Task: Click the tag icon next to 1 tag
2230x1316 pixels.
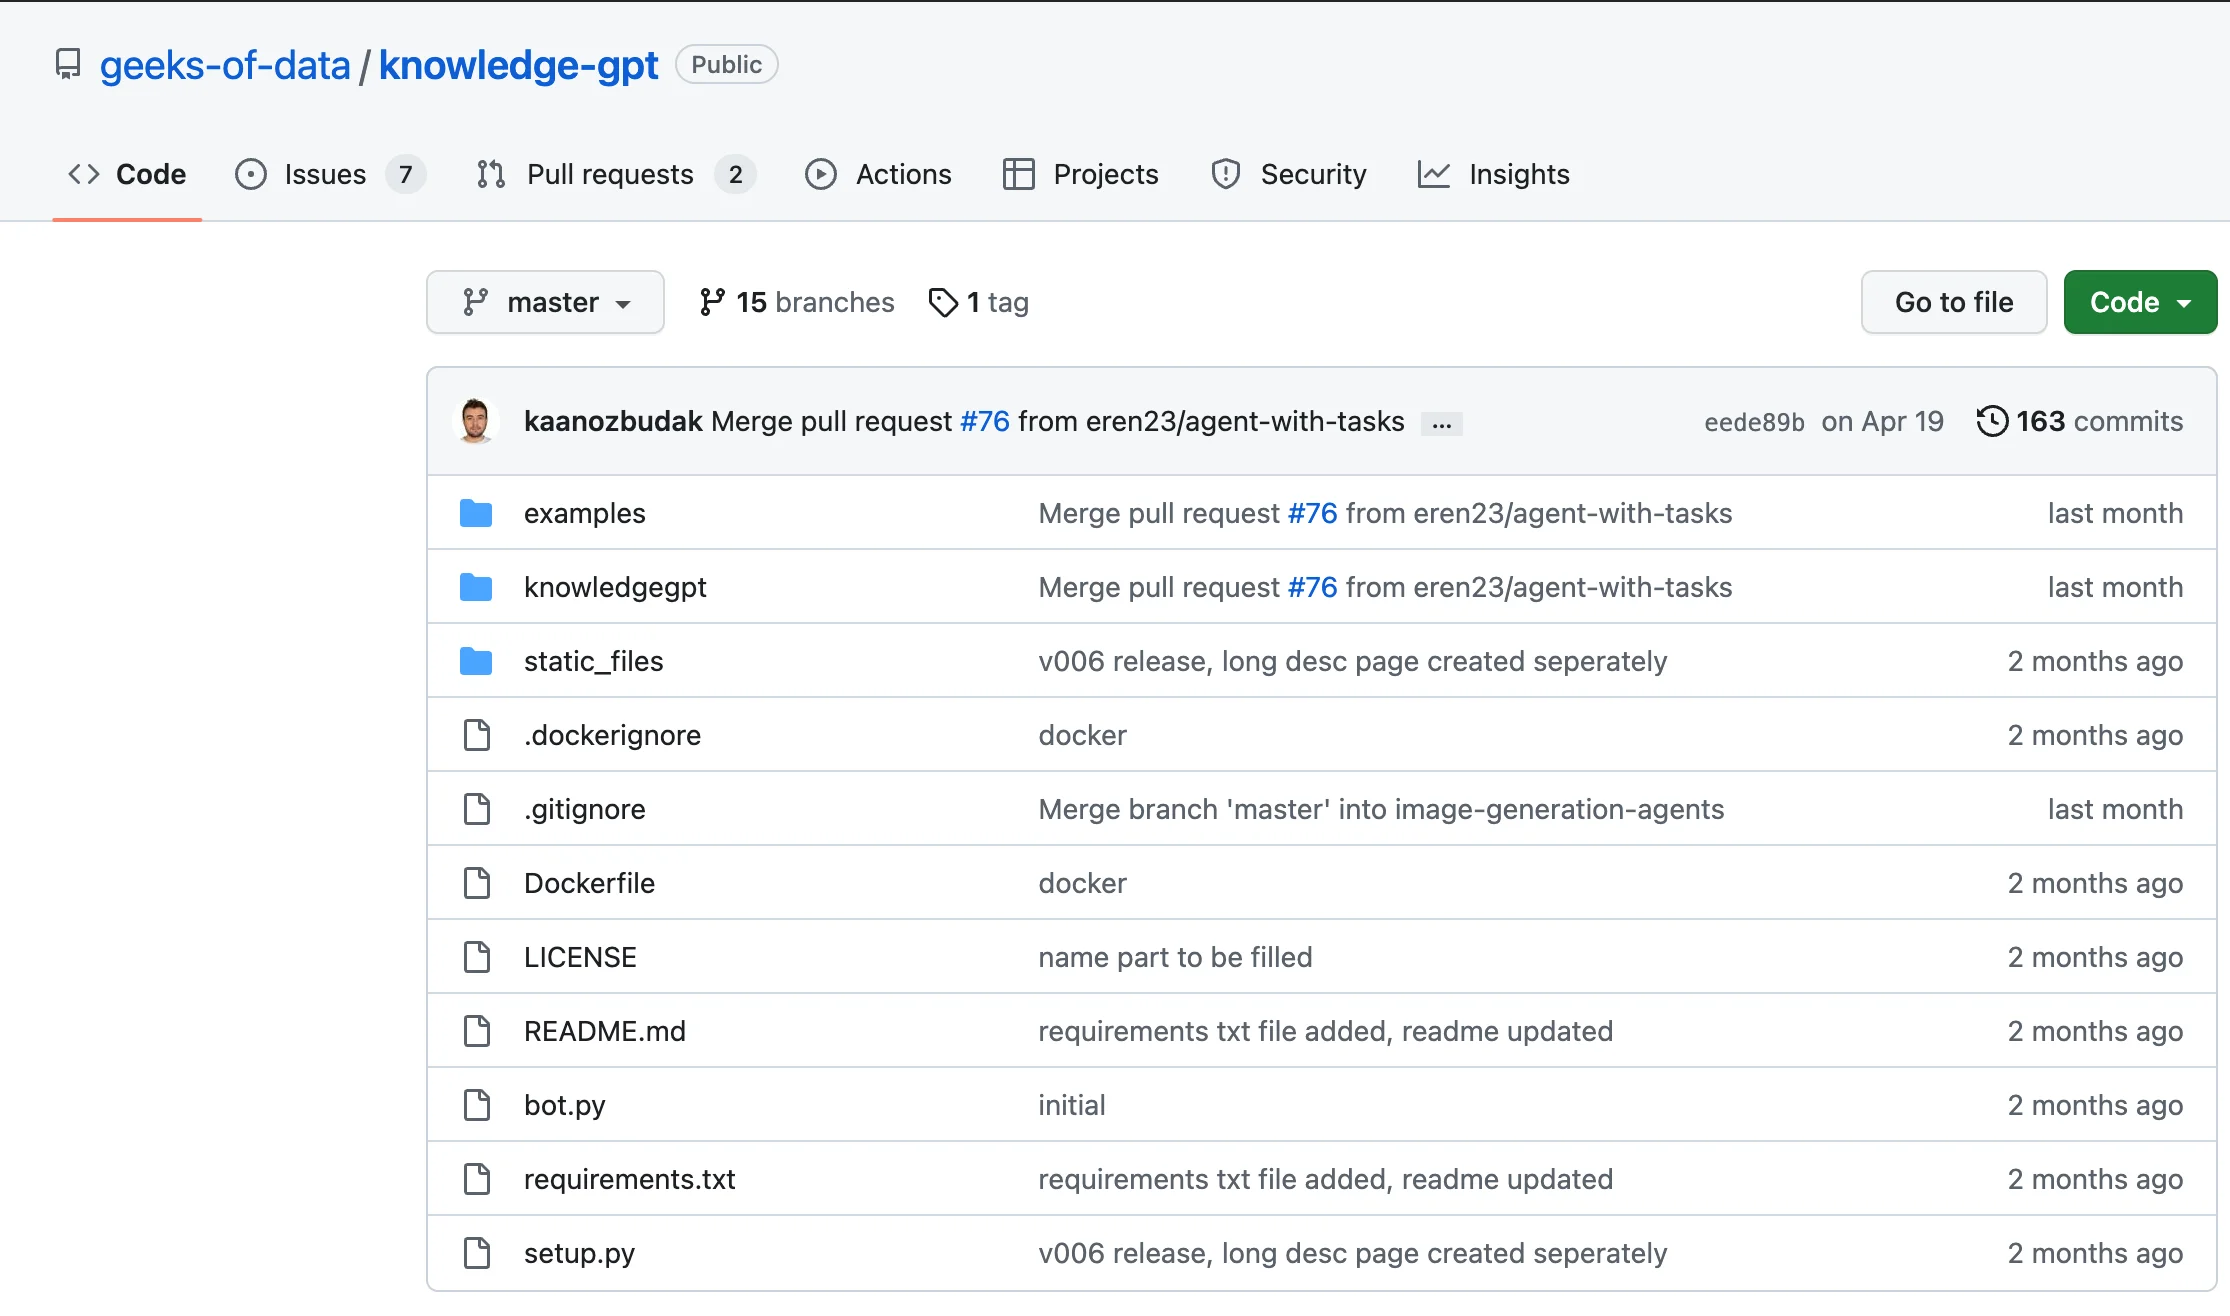Action: (x=943, y=302)
